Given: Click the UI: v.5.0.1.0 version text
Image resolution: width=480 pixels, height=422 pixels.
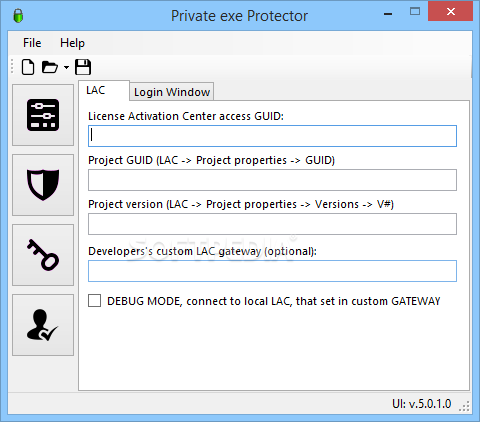Looking at the screenshot, I should [x=422, y=404].
